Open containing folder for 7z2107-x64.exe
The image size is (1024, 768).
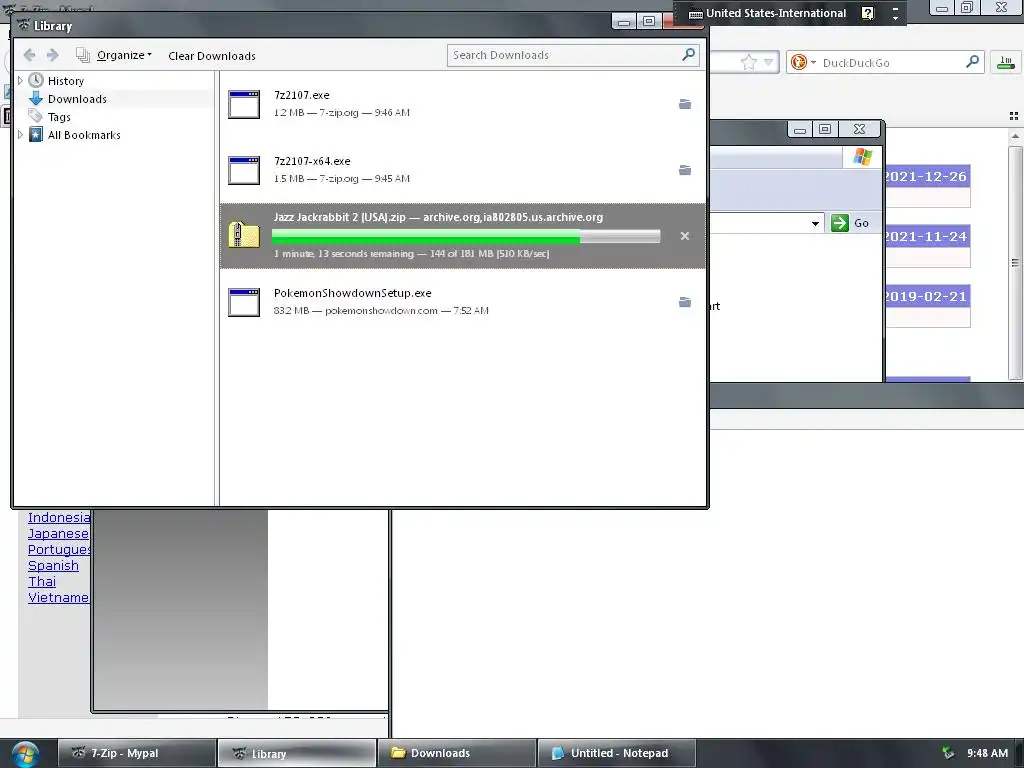(x=684, y=170)
